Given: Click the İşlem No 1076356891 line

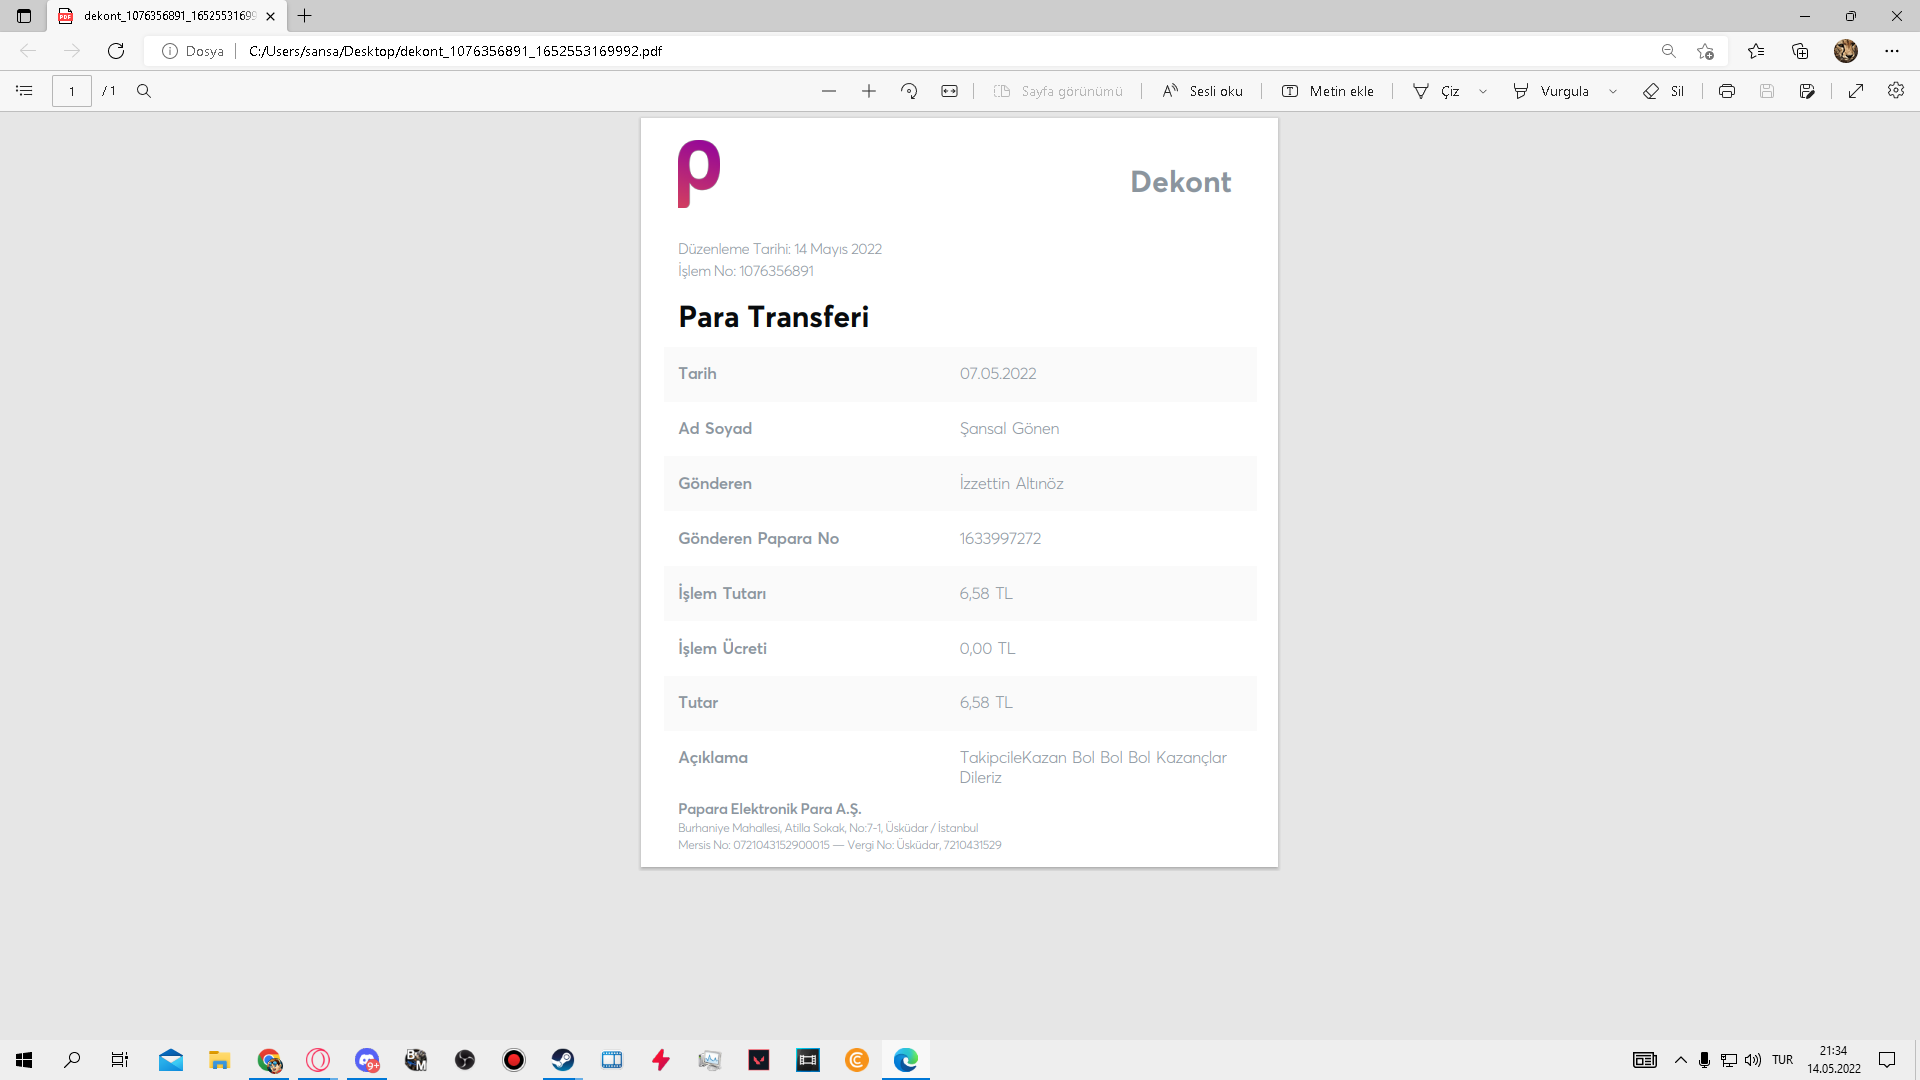Looking at the screenshot, I should pos(746,271).
